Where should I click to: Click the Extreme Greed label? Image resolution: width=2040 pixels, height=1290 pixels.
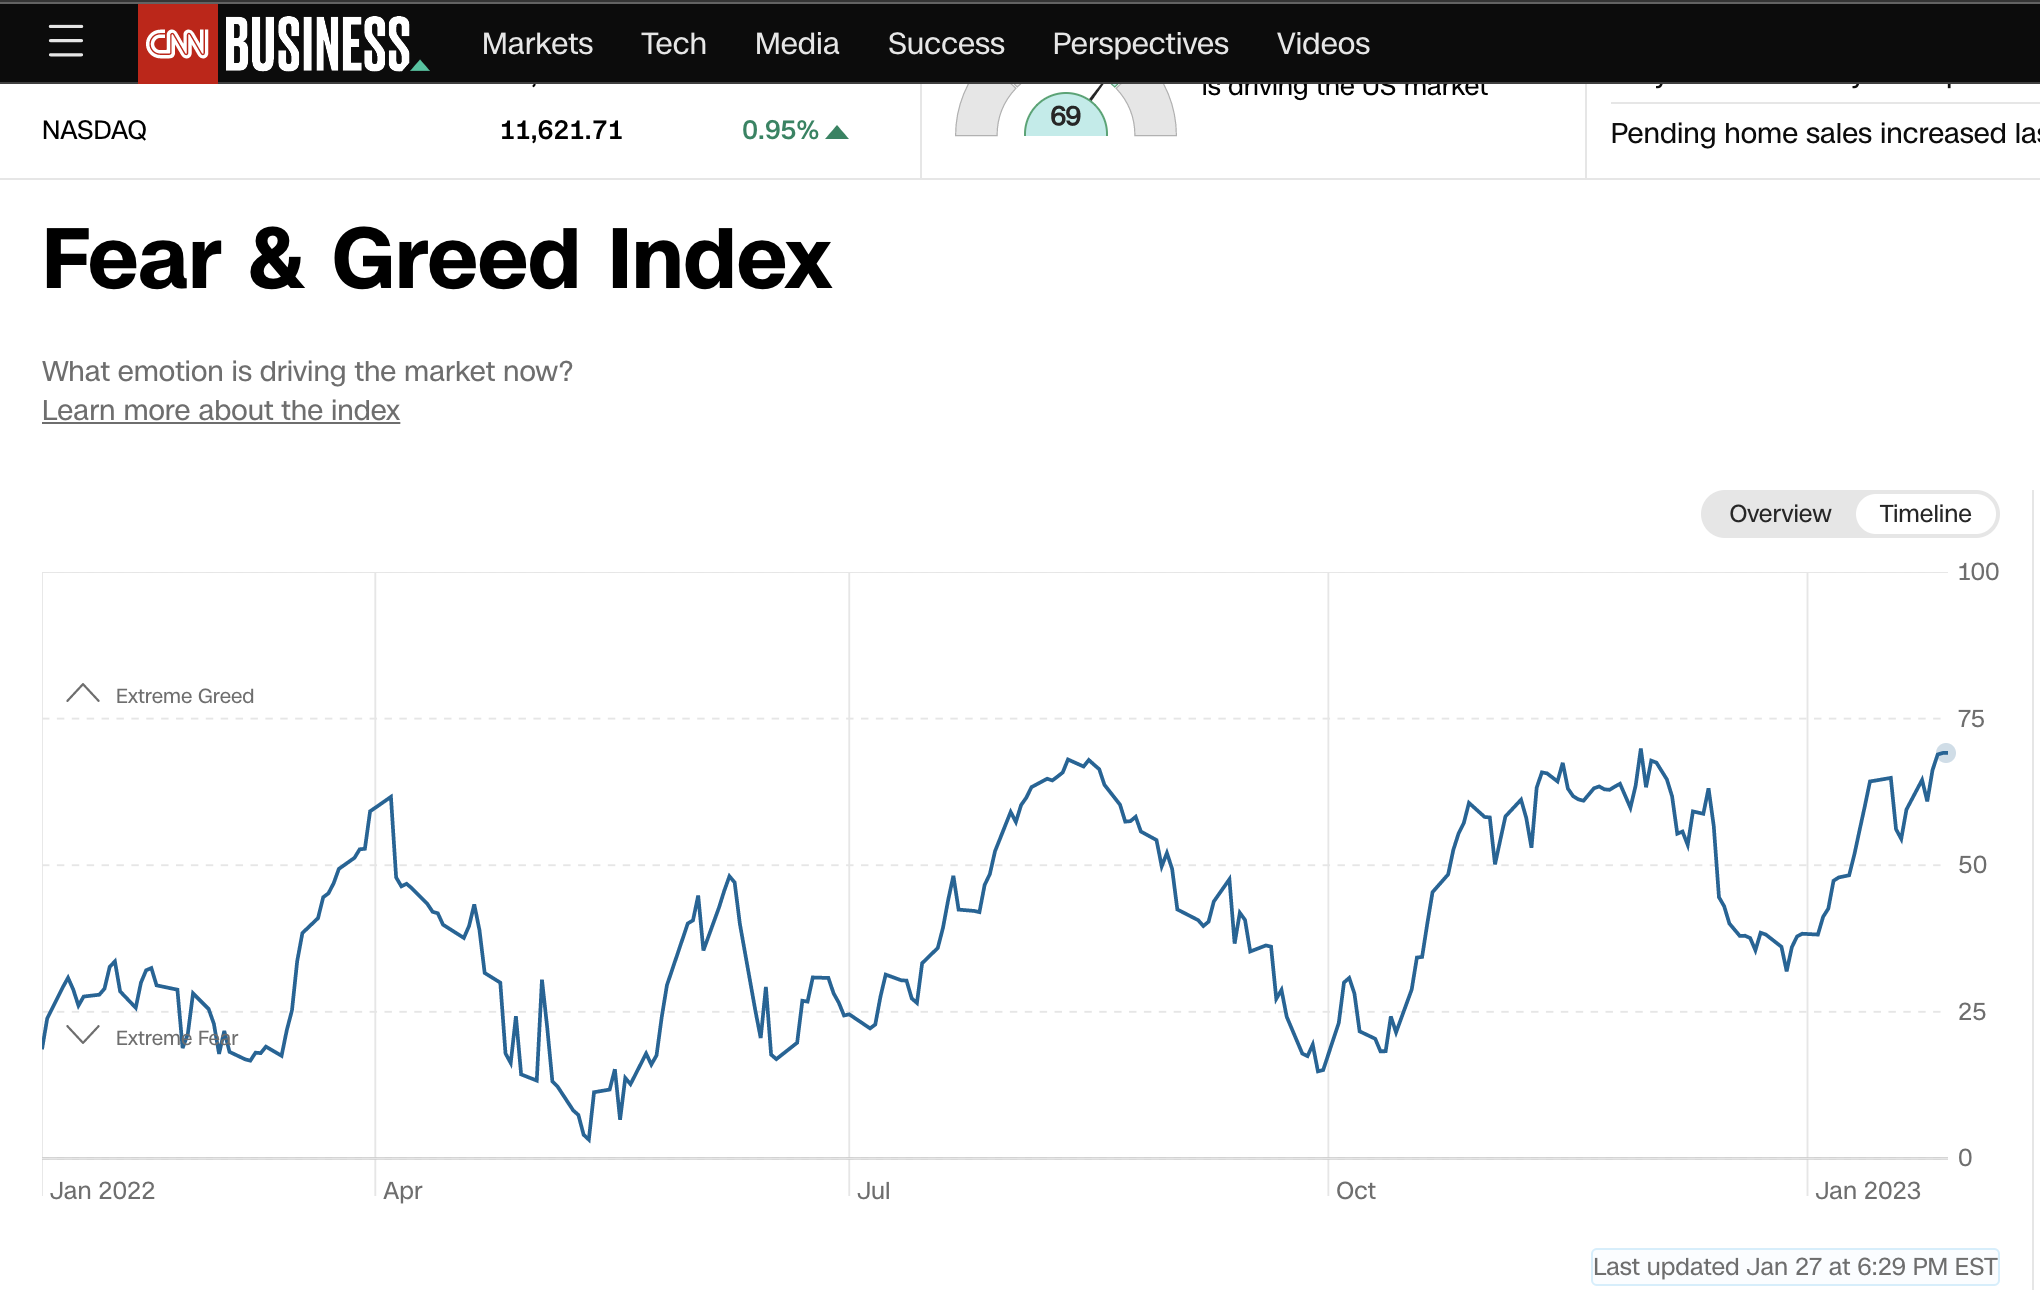pos(185,696)
